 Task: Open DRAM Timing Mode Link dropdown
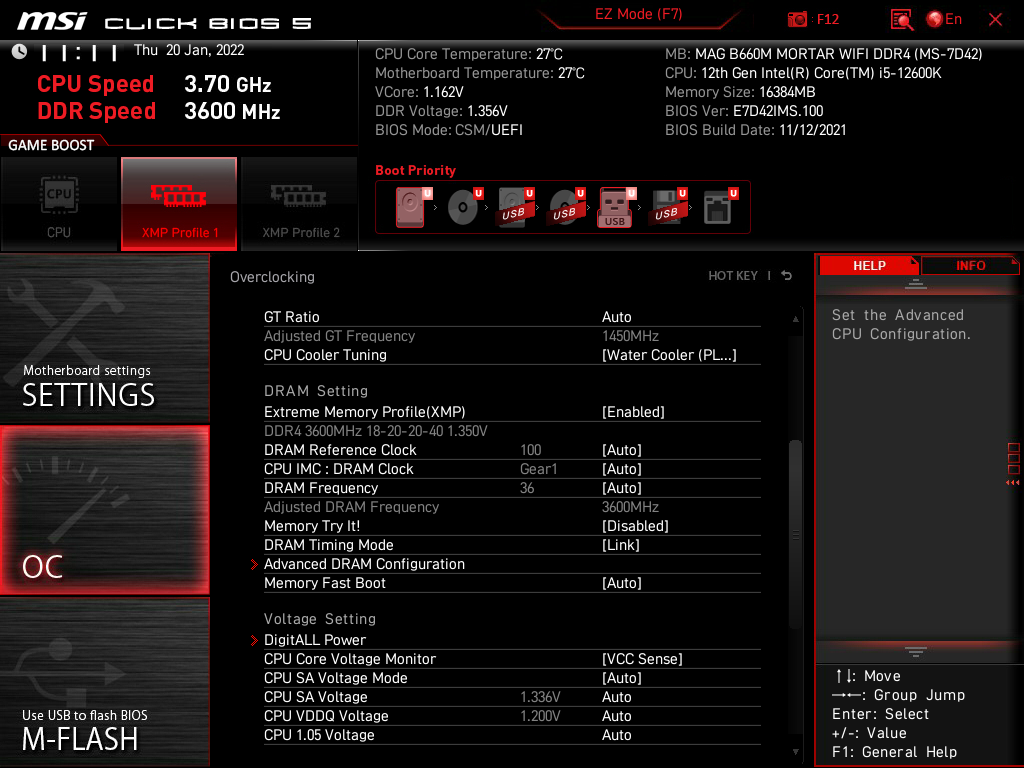[x=620, y=545]
